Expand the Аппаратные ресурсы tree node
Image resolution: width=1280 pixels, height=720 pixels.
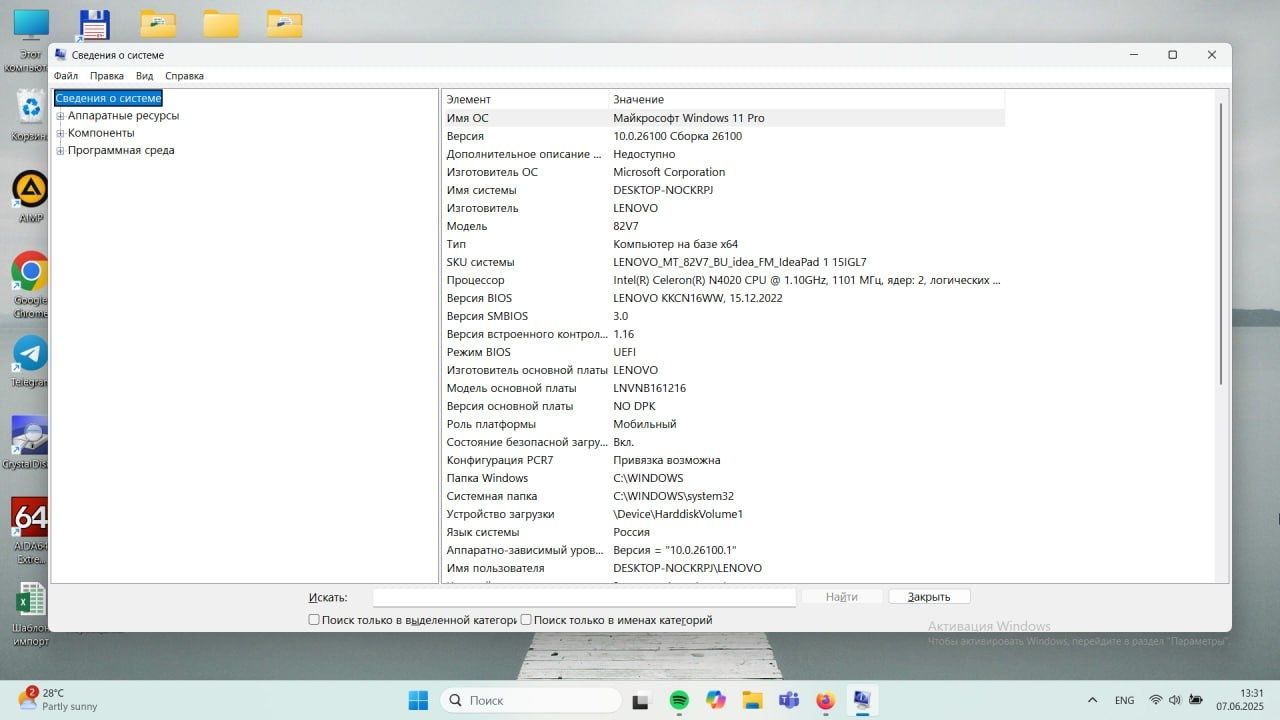pos(60,116)
